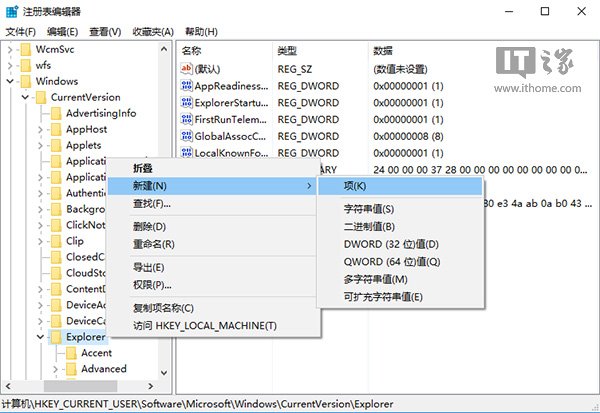Click the Accent folder icon
This screenshot has height=413, width=600.
[x=72, y=353]
